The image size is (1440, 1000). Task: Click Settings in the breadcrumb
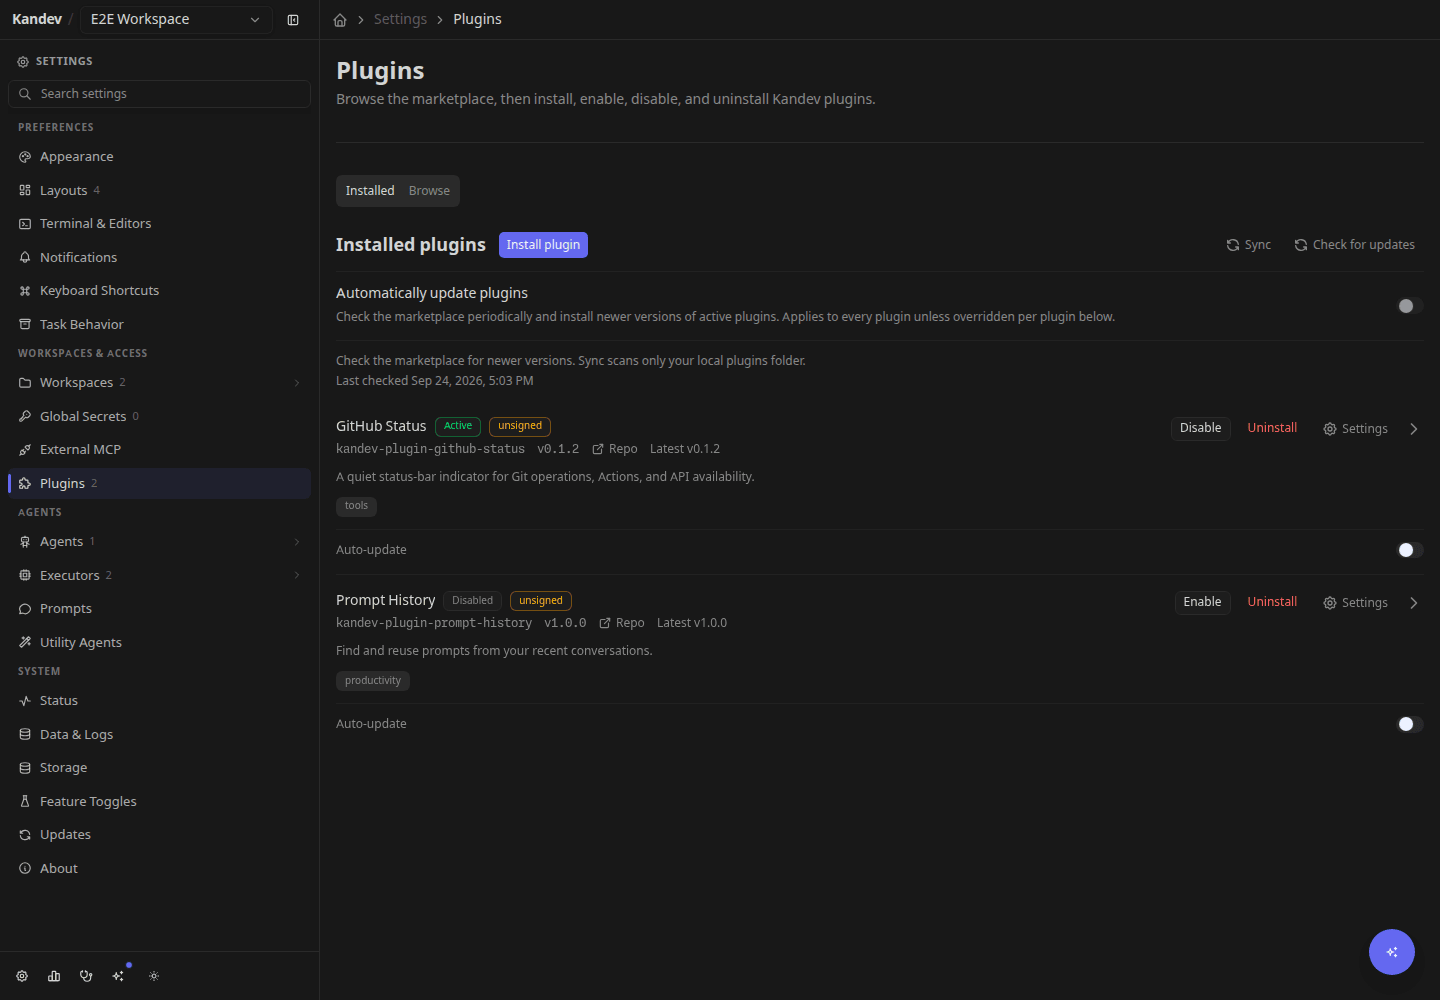pyautogui.click(x=400, y=20)
